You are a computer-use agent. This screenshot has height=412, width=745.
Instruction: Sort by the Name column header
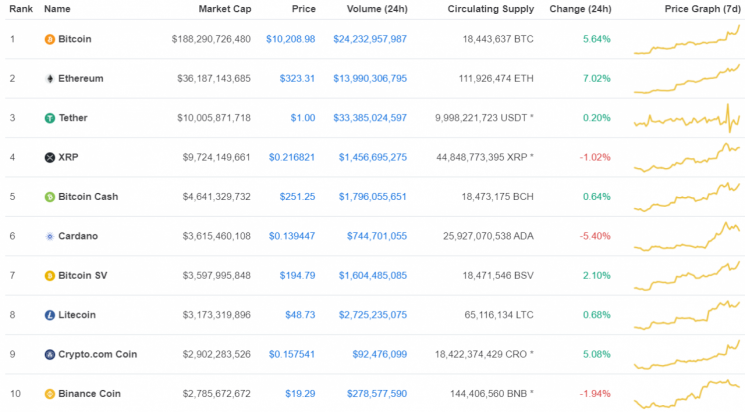(x=57, y=9)
